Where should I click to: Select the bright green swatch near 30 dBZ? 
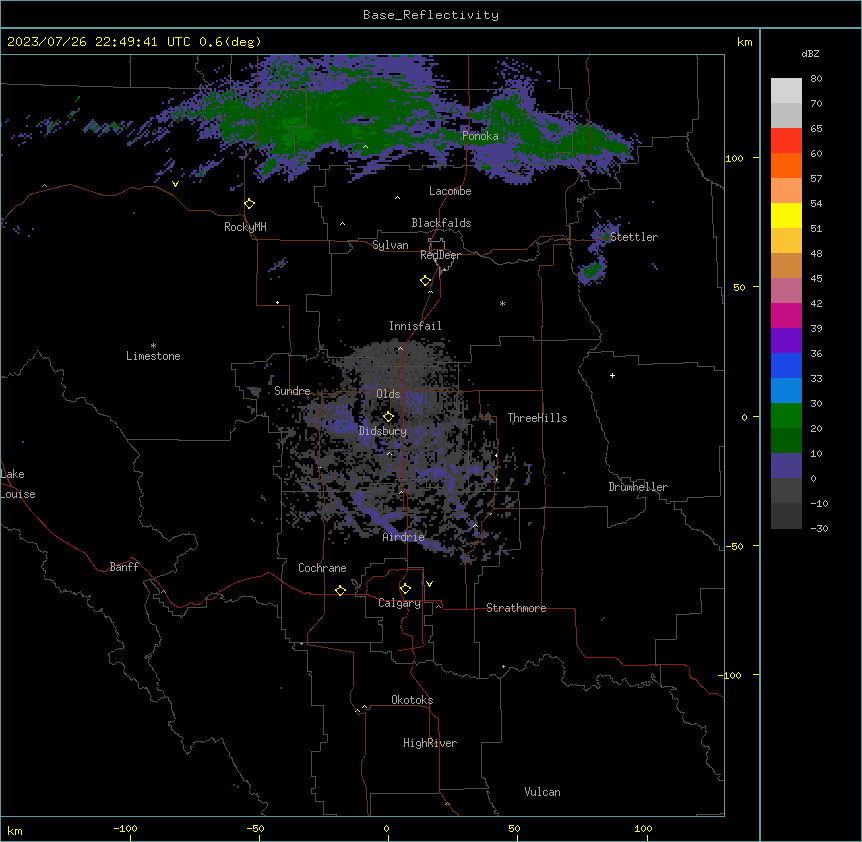coord(786,416)
